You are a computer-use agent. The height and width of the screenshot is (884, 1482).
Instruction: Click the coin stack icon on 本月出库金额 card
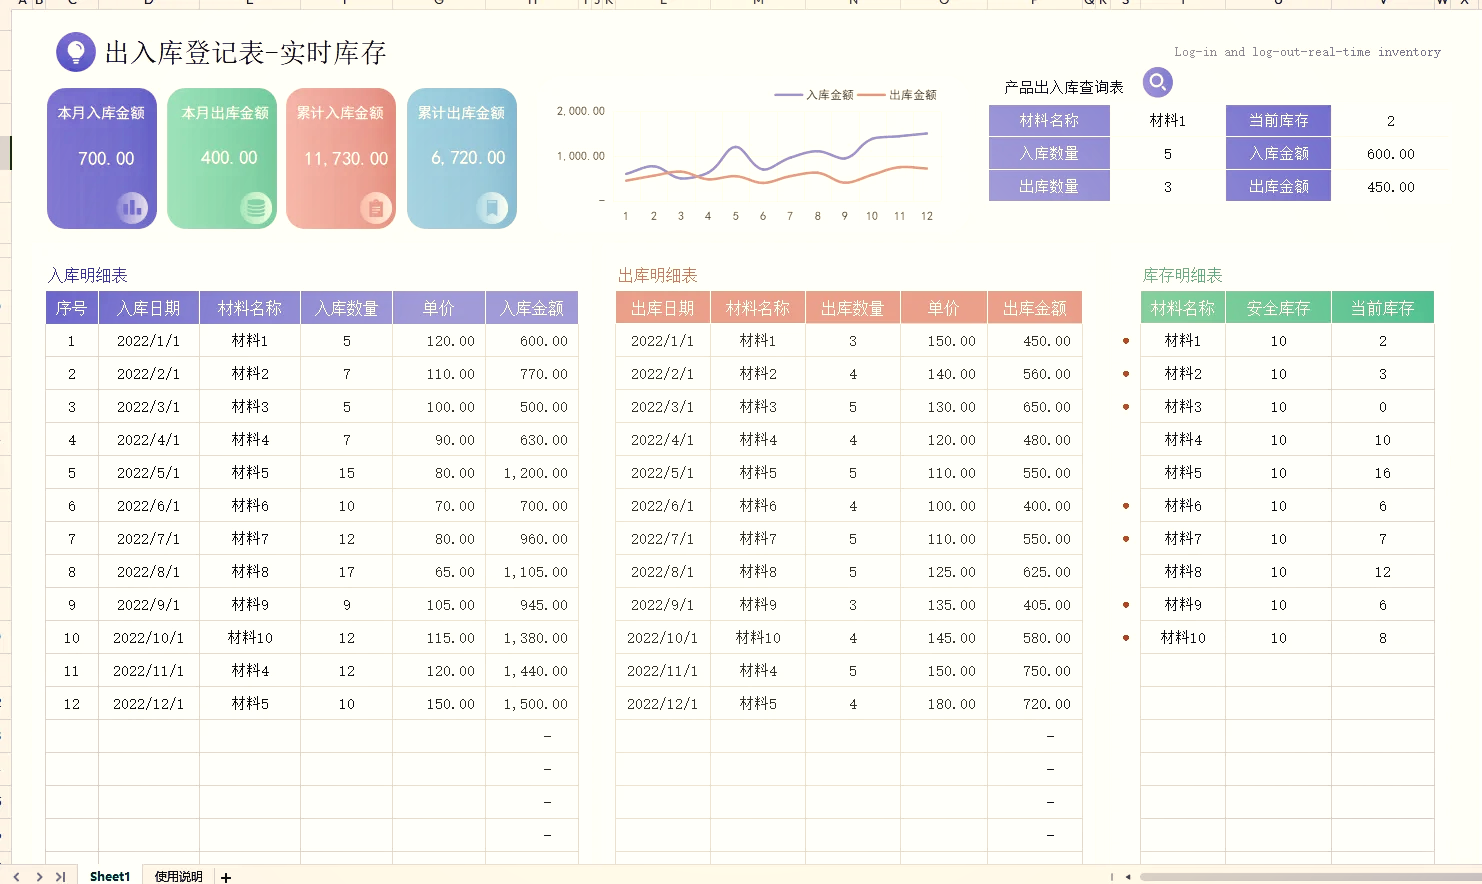tap(256, 208)
